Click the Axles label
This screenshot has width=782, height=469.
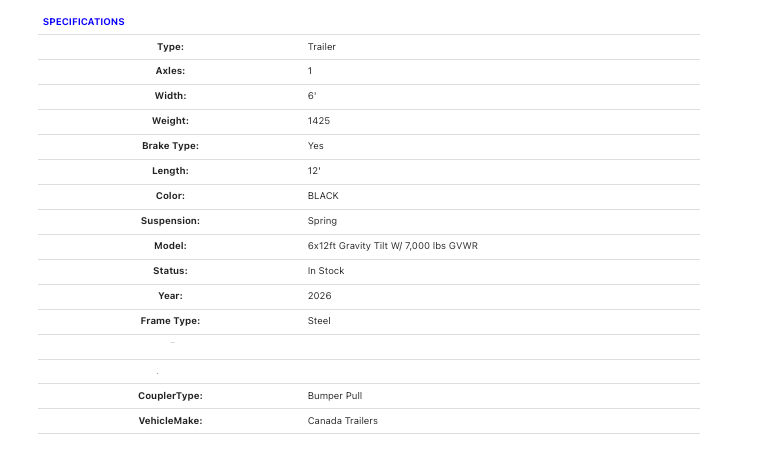(170, 71)
